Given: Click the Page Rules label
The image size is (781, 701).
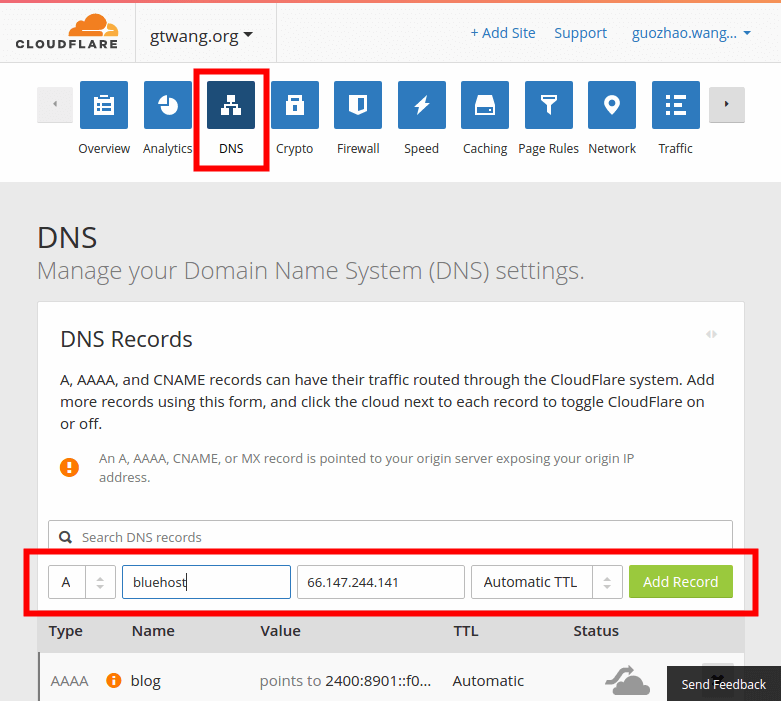Looking at the screenshot, I should 548,148.
